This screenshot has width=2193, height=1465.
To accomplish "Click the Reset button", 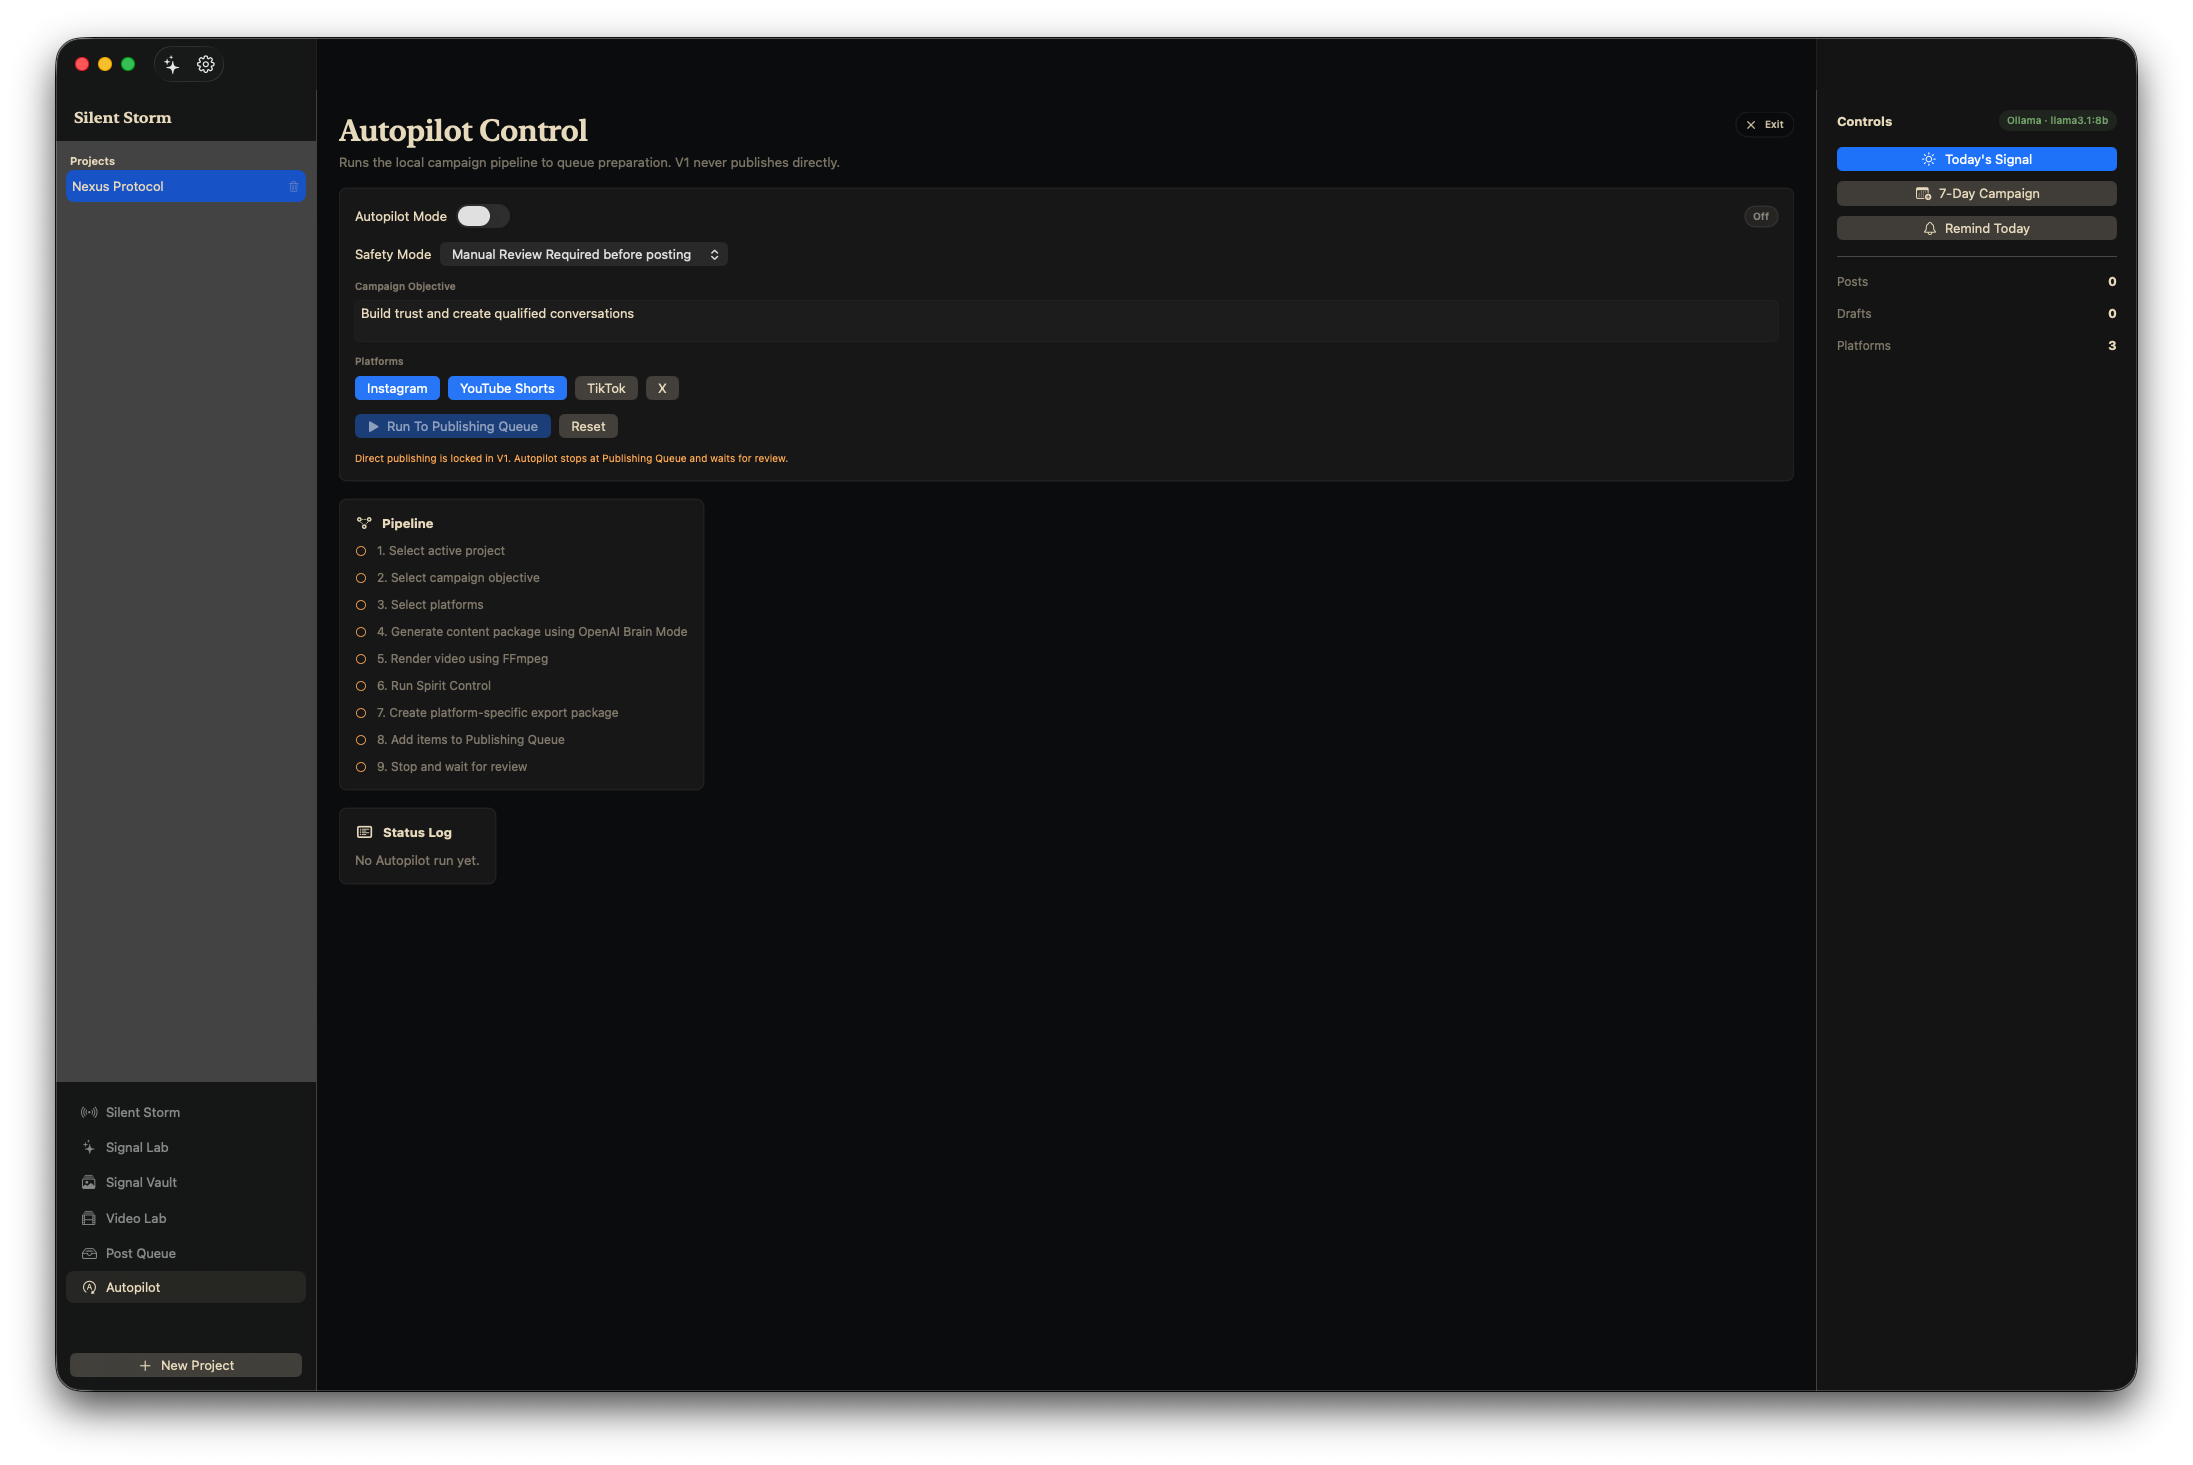I will pyautogui.click(x=588, y=426).
